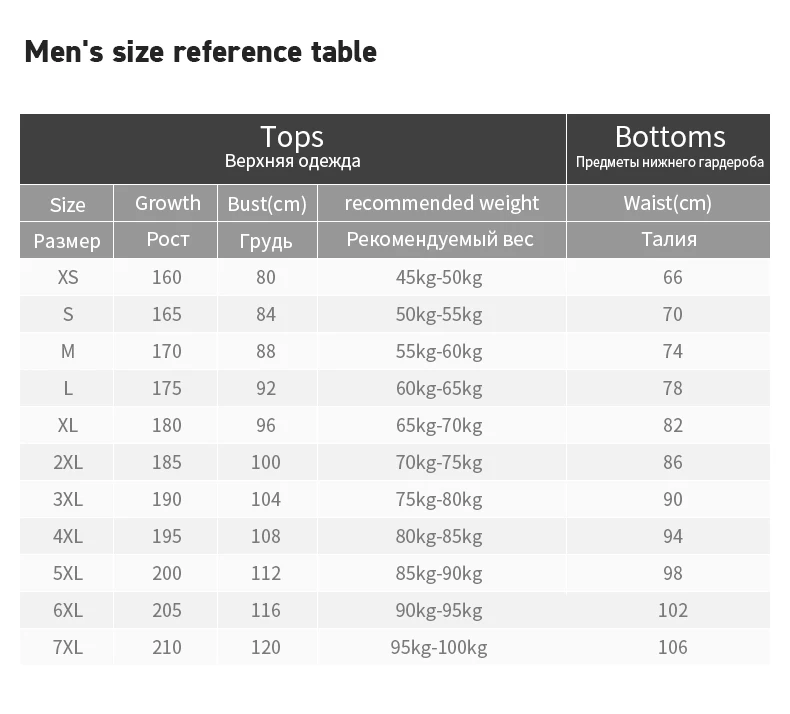The width and height of the screenshot is (790, 714).
Task: Select the Growth column header
Action: (x=166, y=204)
